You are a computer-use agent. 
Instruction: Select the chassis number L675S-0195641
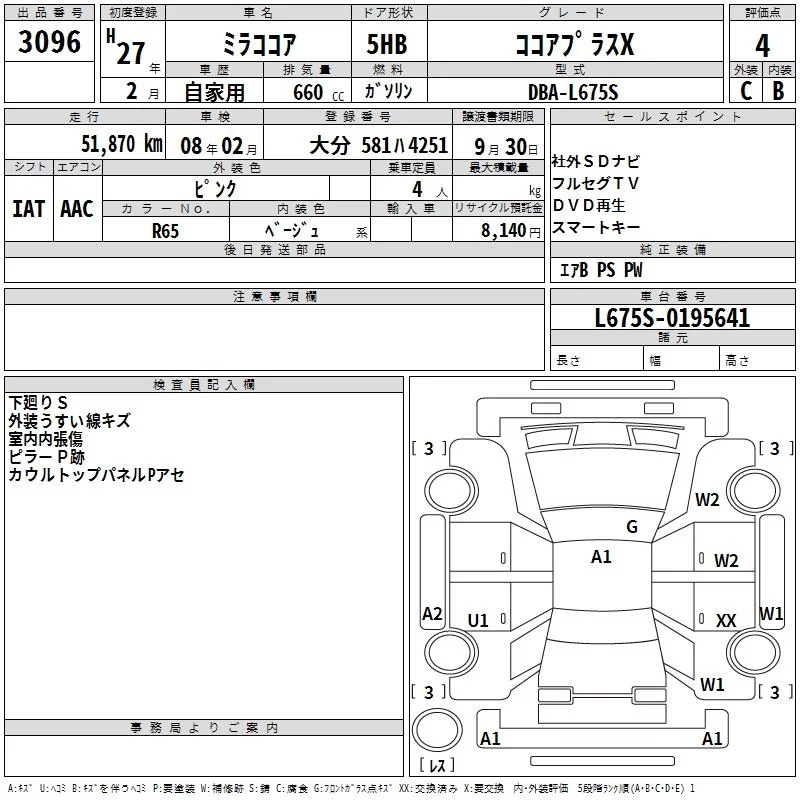pyautogui.click(x=672, y=318)
